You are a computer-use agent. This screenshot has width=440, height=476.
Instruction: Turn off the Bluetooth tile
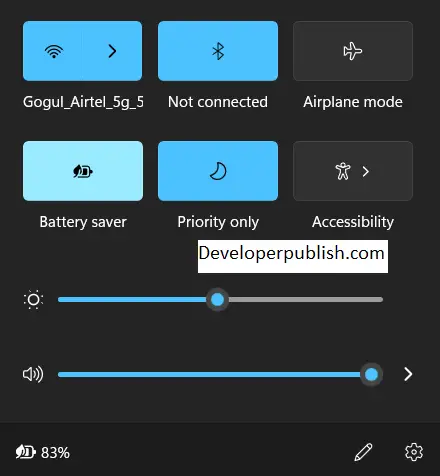[218, 51]
